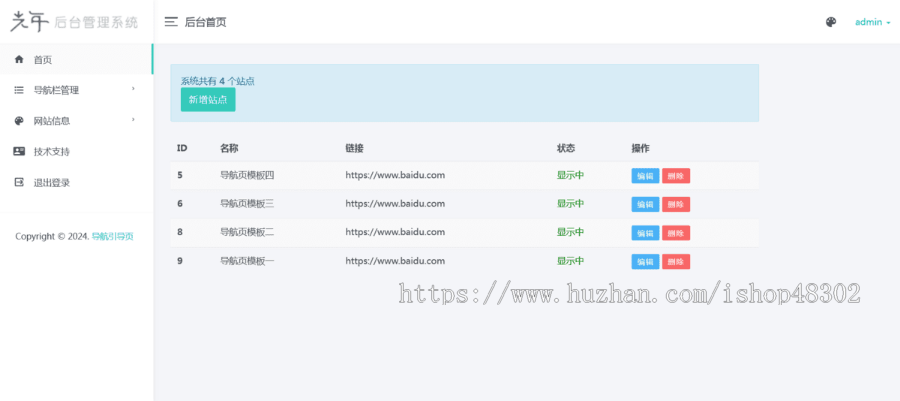Click 显示中 status for 导航页模板二
This screenshot has width=900, height=401.
pyautogui.click(x=571, y=232)
